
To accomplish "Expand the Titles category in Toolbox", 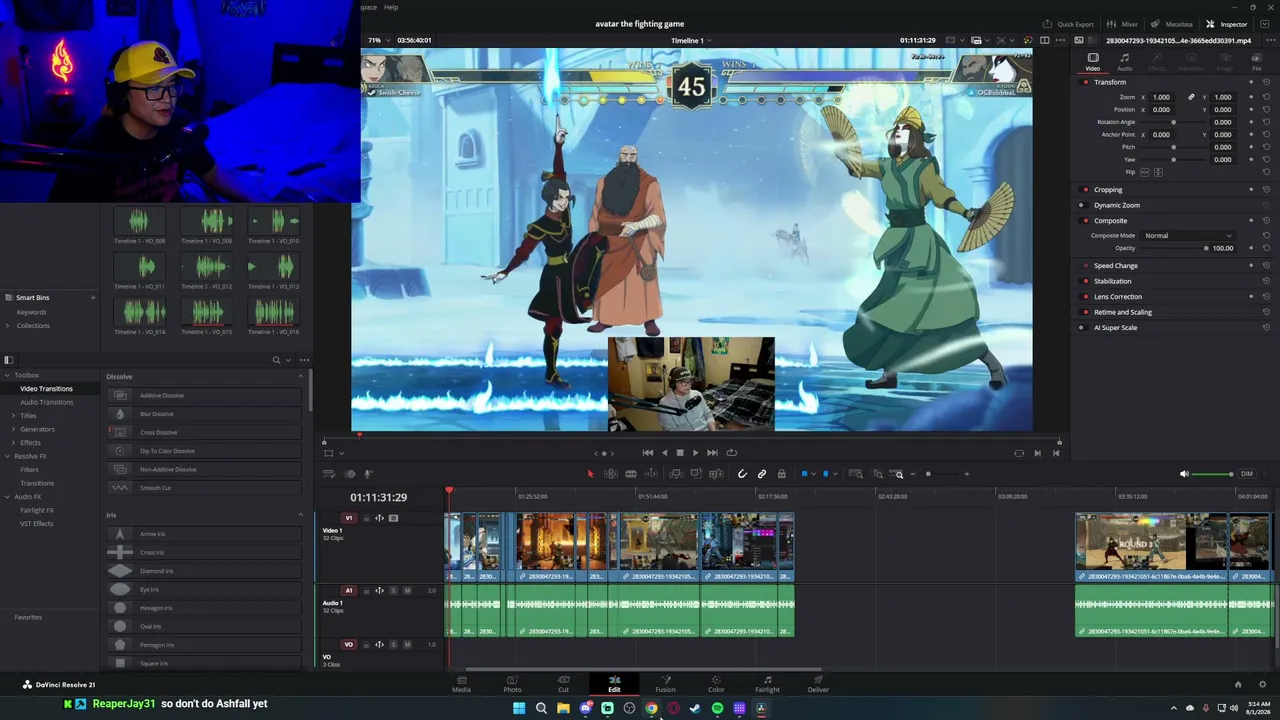I will [13, 415].
